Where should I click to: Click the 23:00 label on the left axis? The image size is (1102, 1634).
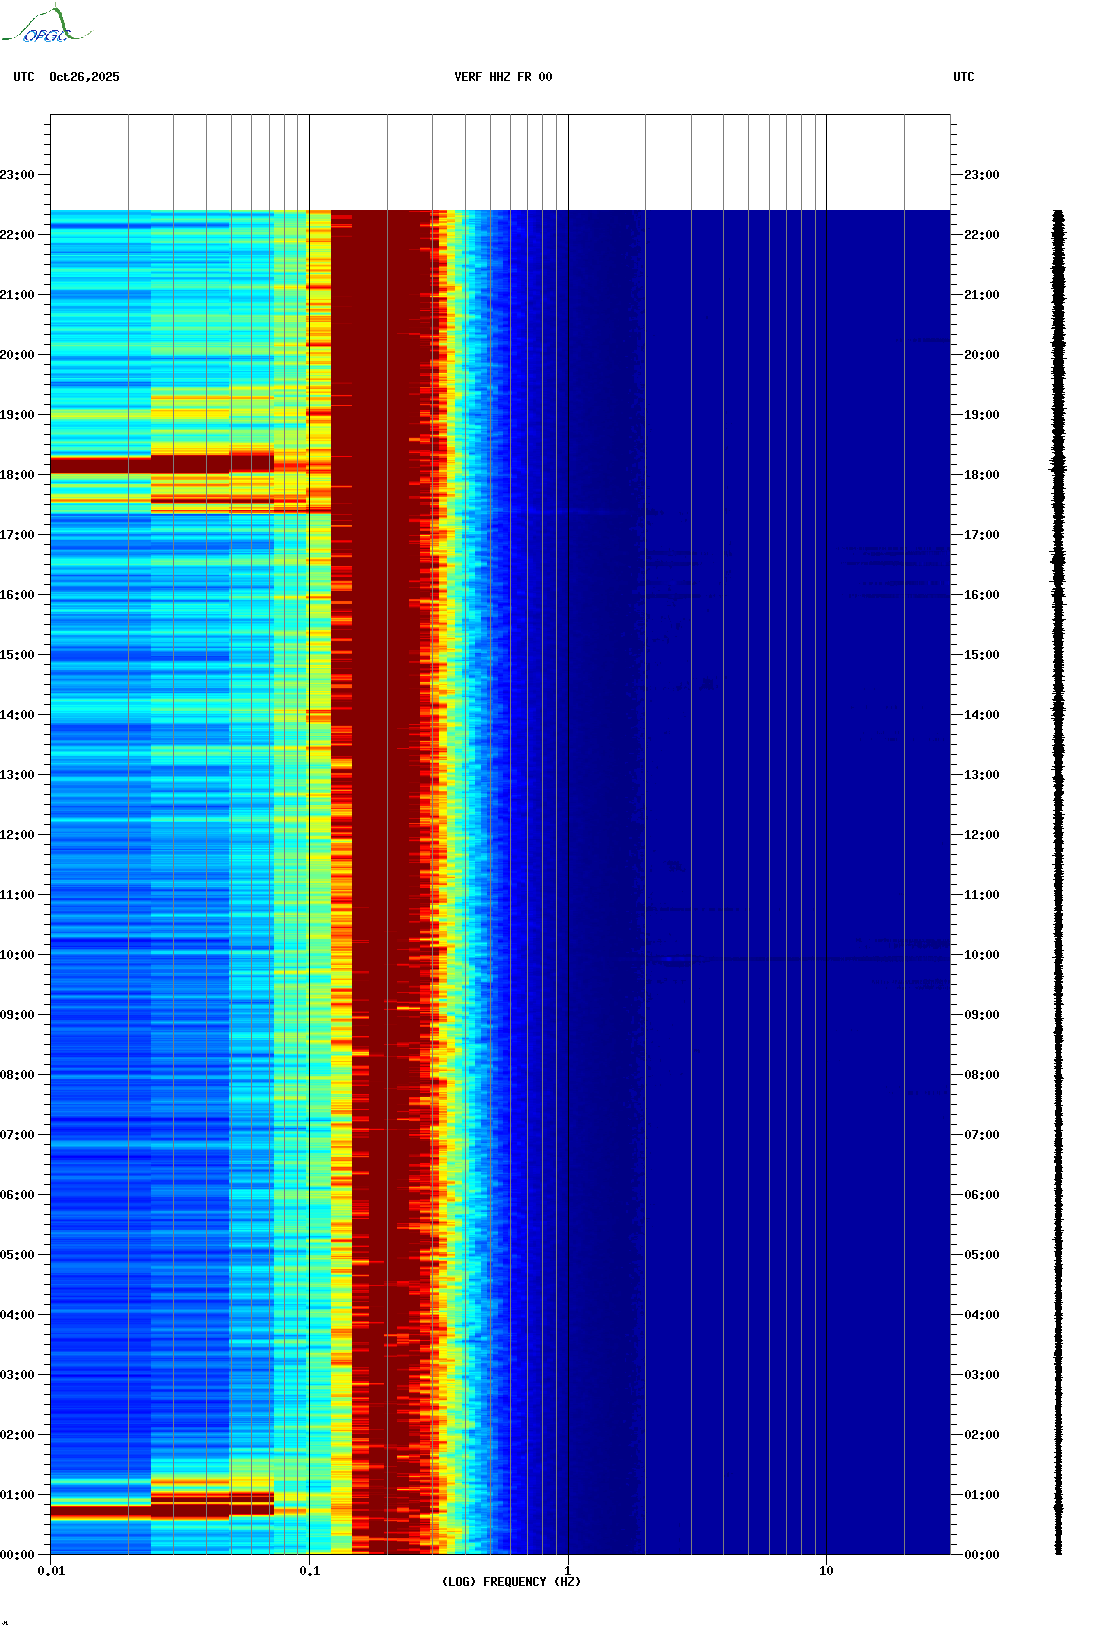[x=17, y=175]
